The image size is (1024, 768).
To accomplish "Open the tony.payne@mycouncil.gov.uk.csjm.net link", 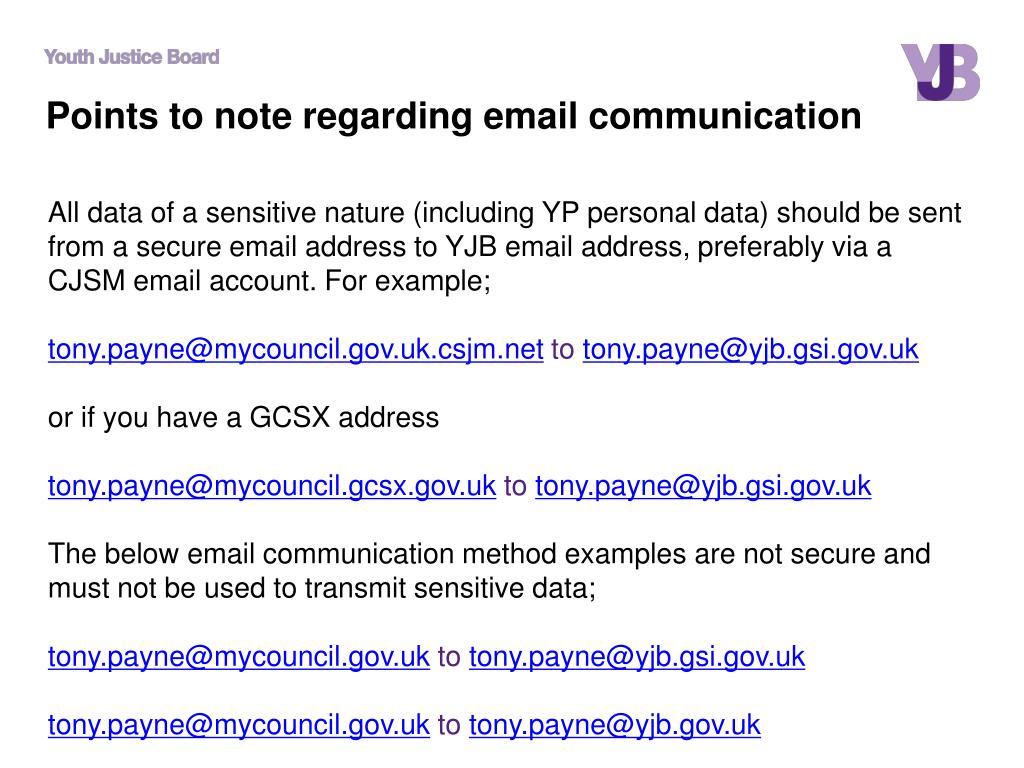I will coord(296,349).
